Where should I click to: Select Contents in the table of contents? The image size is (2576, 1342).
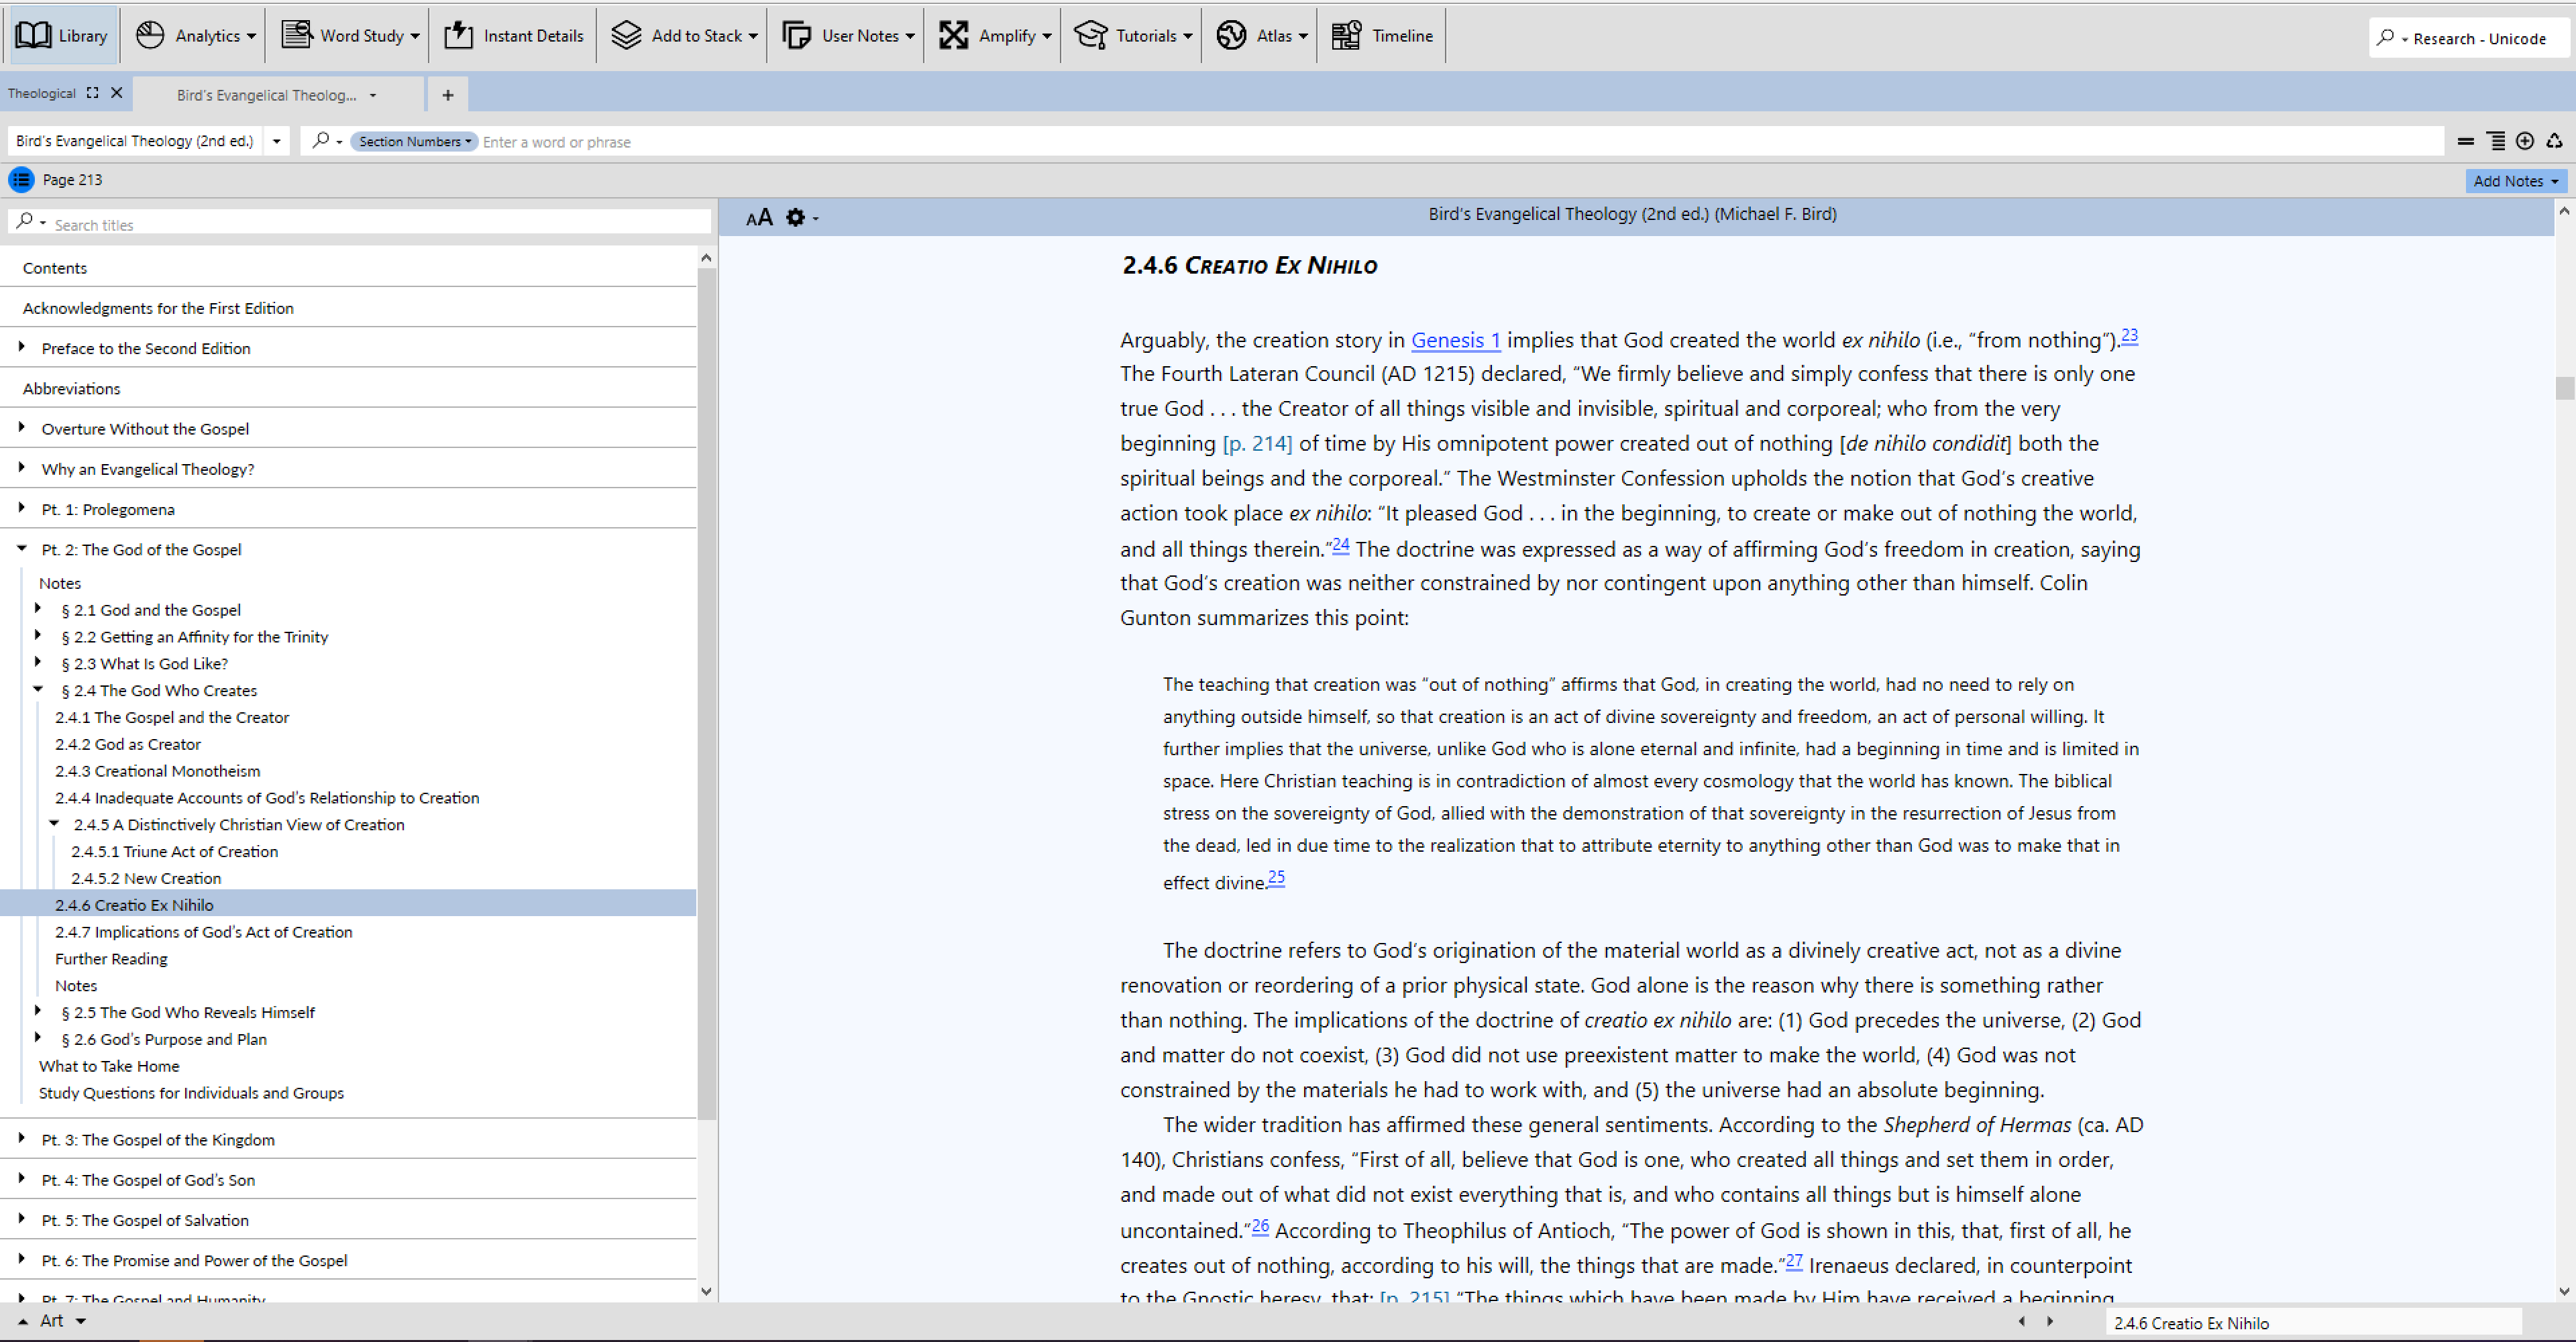coord(55,268)
